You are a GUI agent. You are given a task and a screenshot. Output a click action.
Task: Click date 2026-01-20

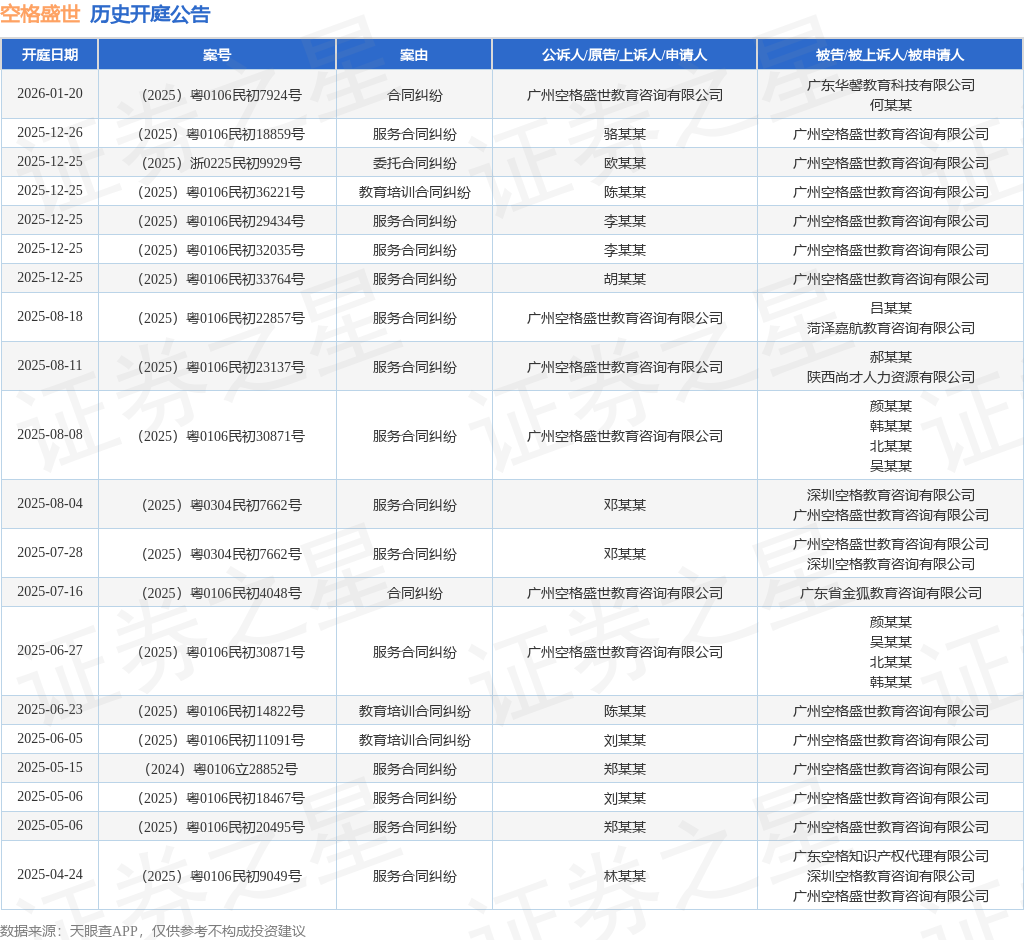coord(50,93)
